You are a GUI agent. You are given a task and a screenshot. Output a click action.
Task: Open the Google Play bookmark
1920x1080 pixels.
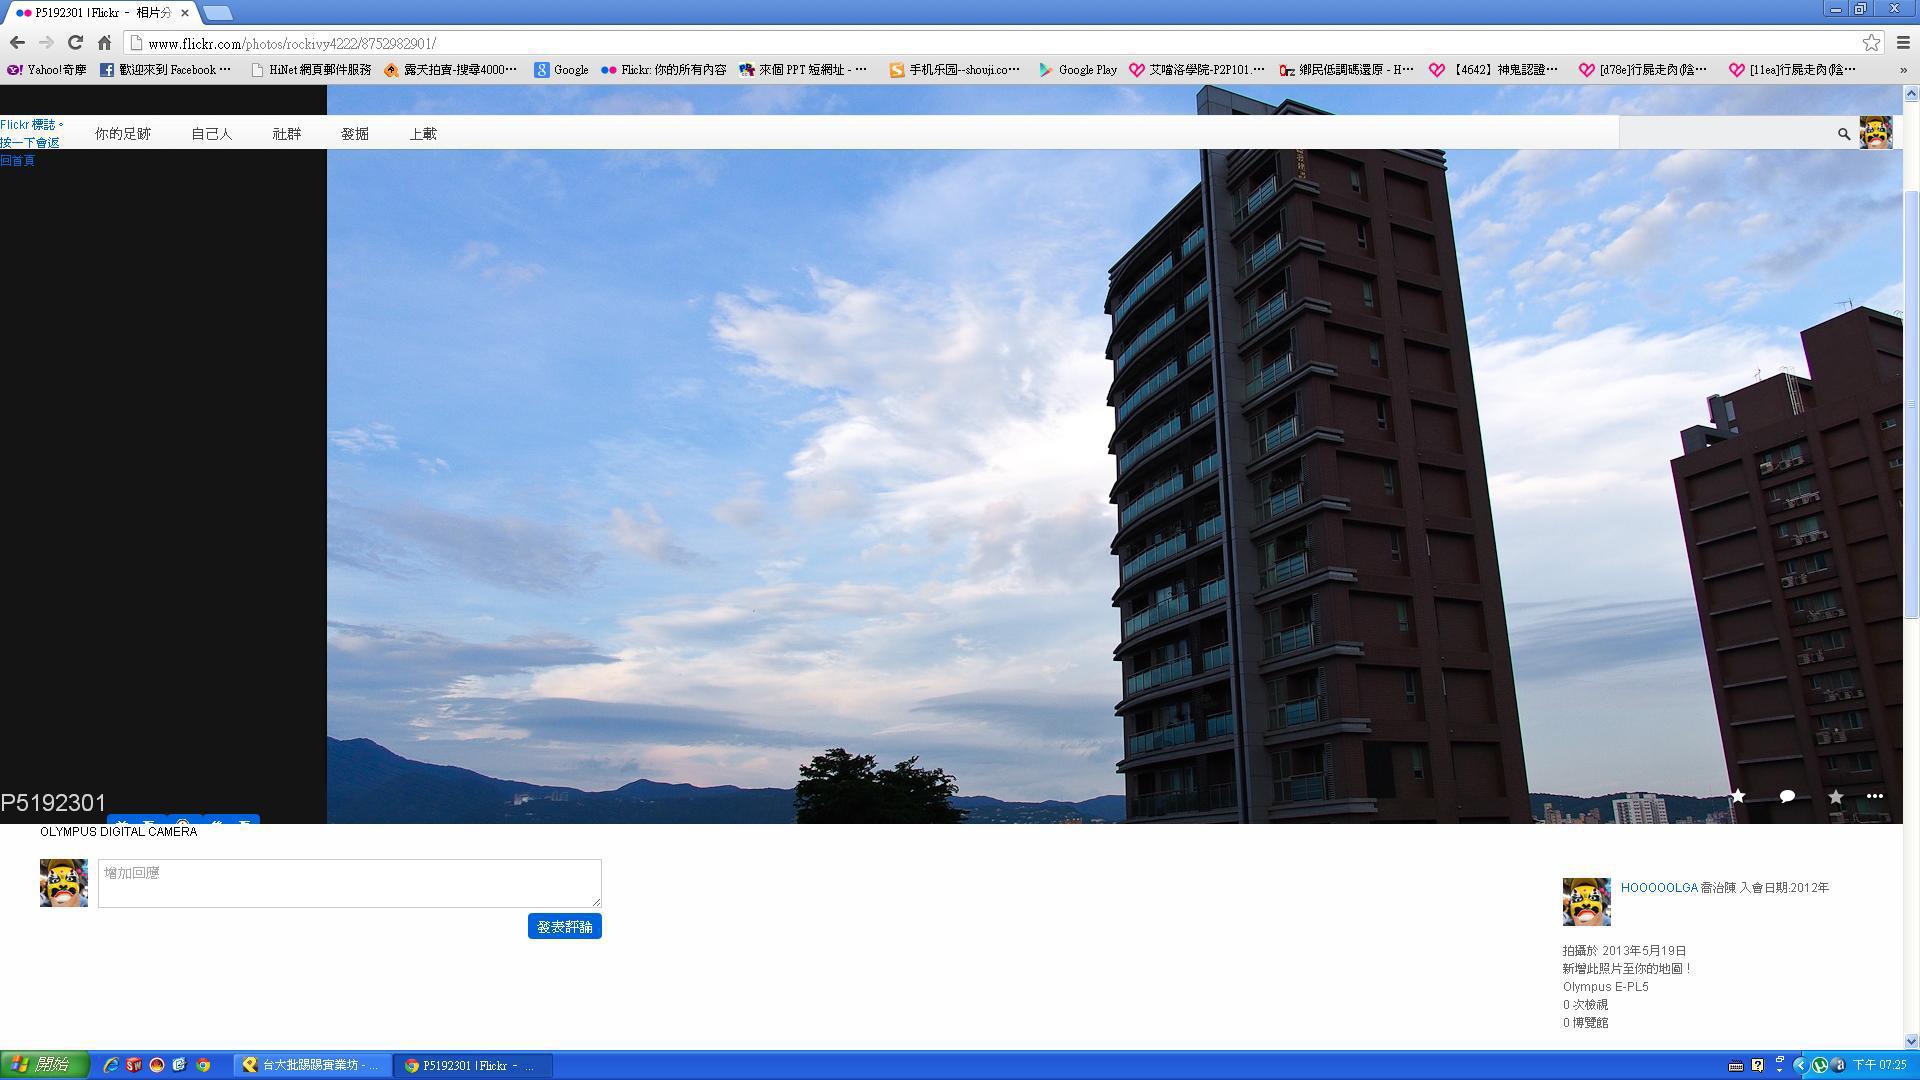(x=1077, y=70)
